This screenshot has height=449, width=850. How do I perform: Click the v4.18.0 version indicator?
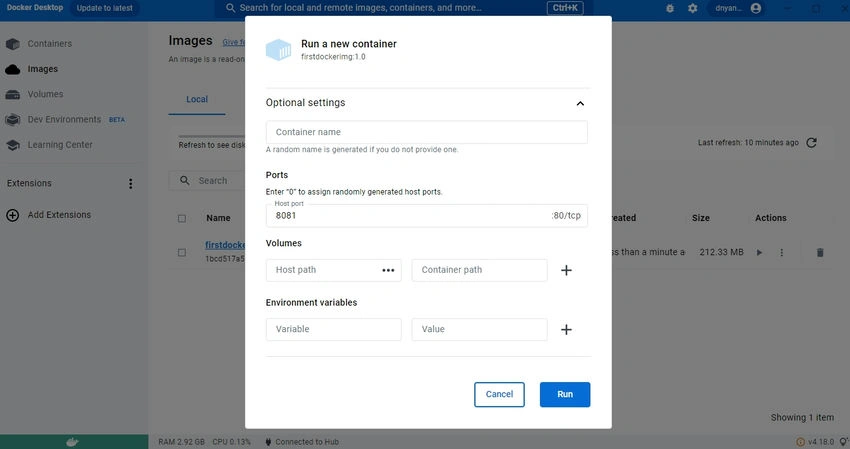coord(816,442)
